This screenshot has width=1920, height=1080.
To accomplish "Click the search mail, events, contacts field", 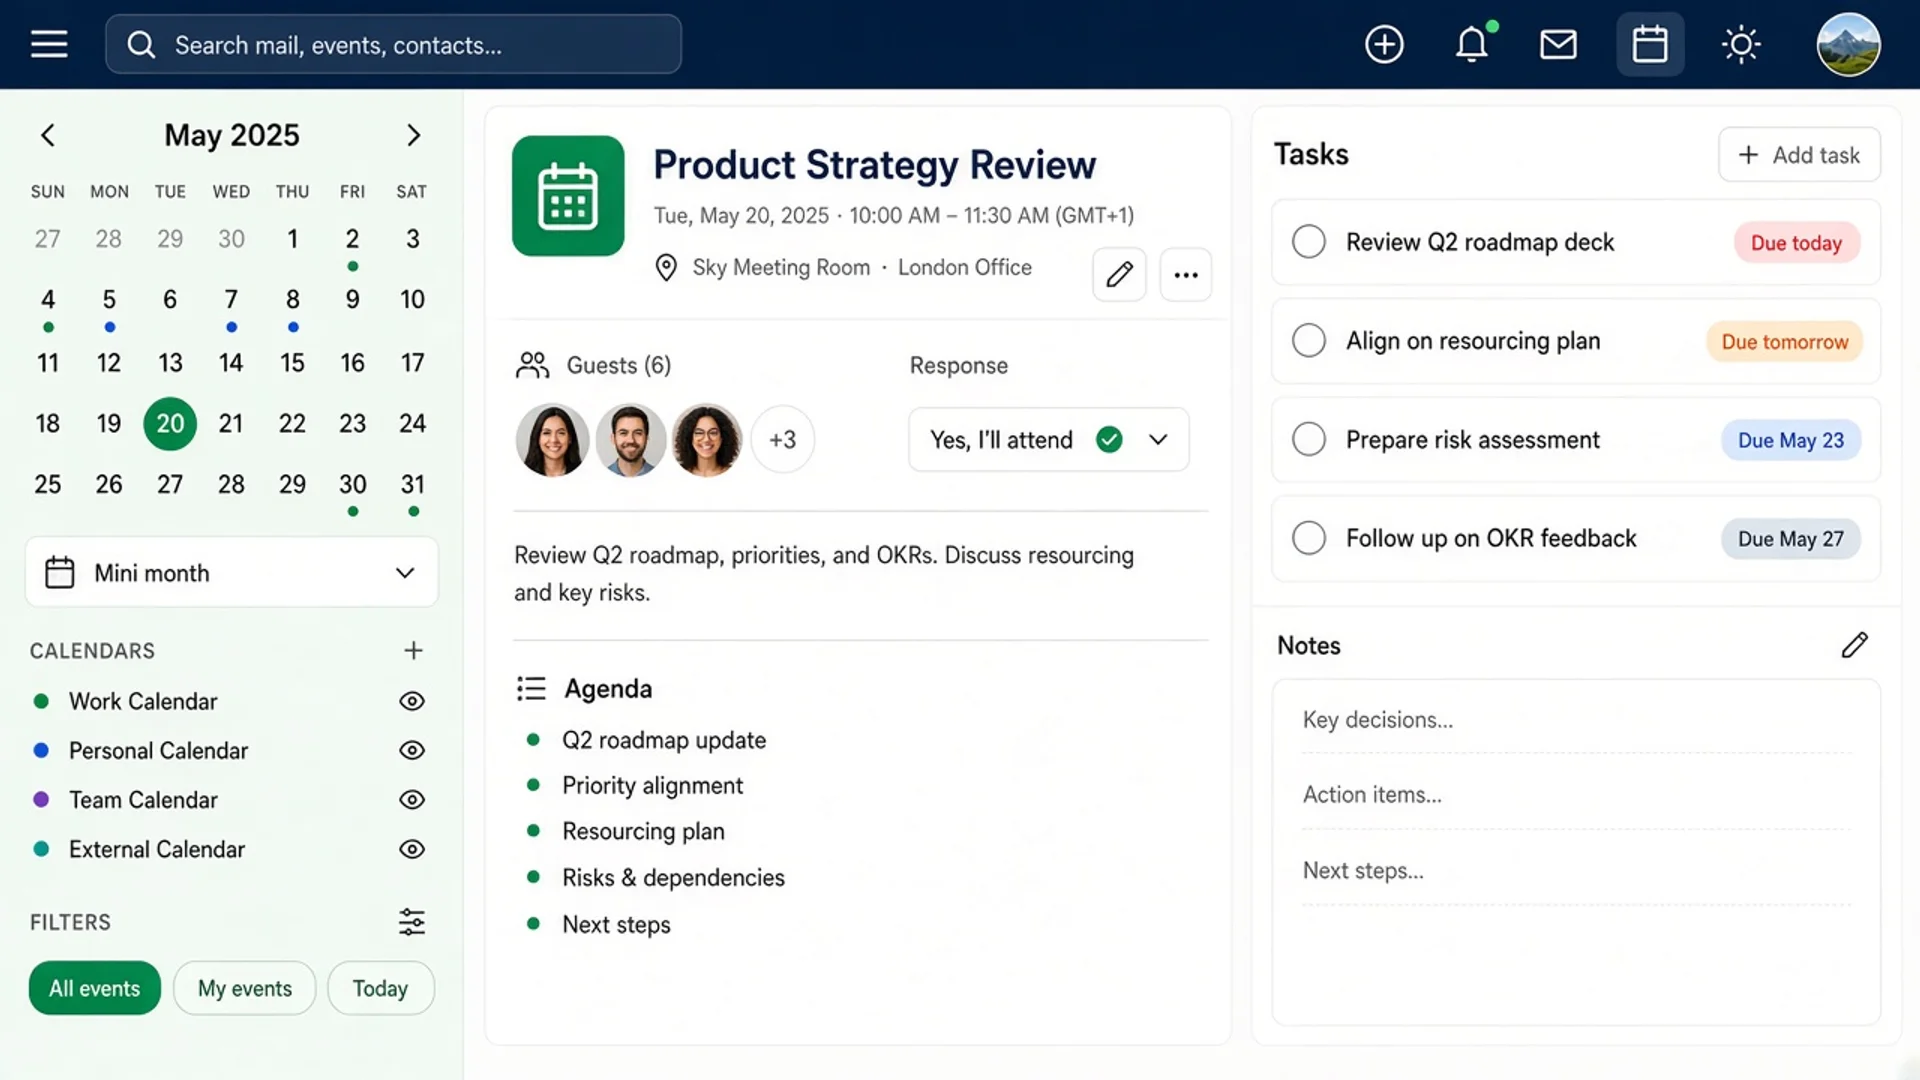I will 394,44.
